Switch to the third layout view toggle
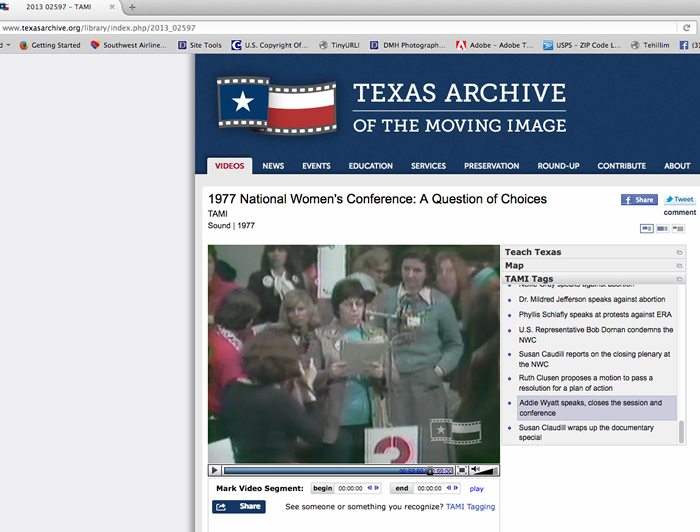 [679, 228]
